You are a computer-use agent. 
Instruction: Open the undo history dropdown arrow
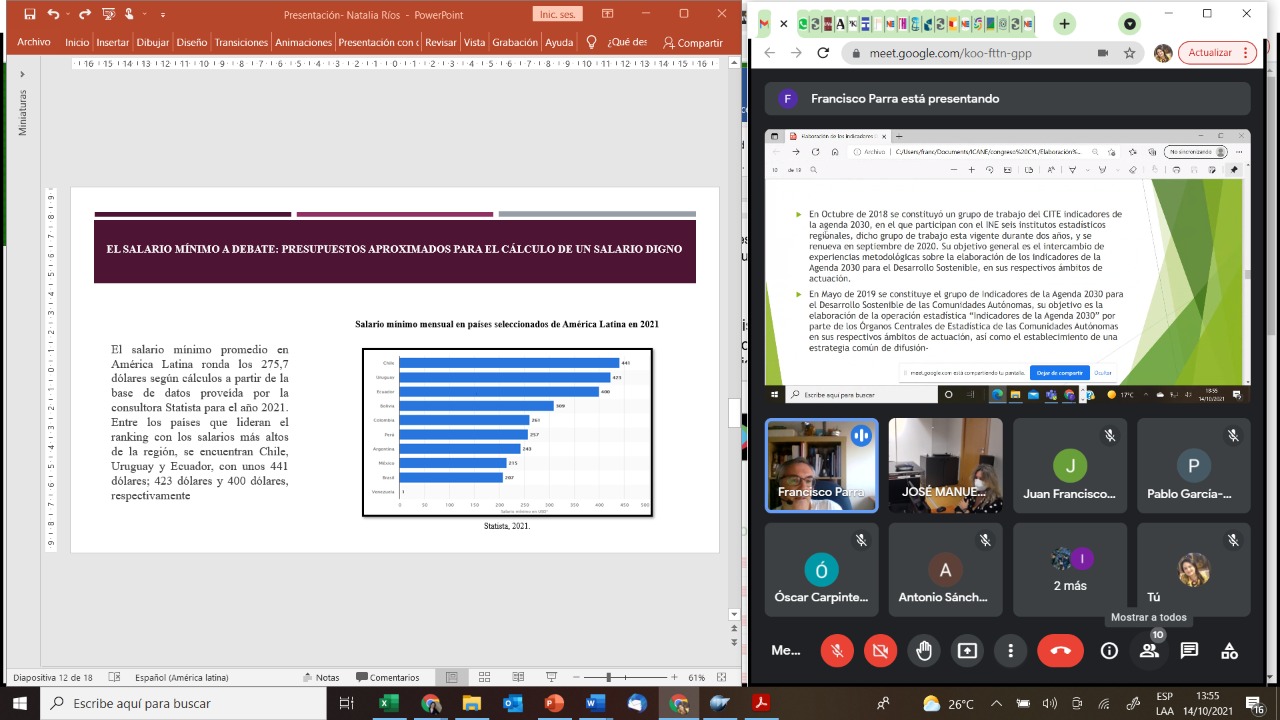[x=67, y=15]
